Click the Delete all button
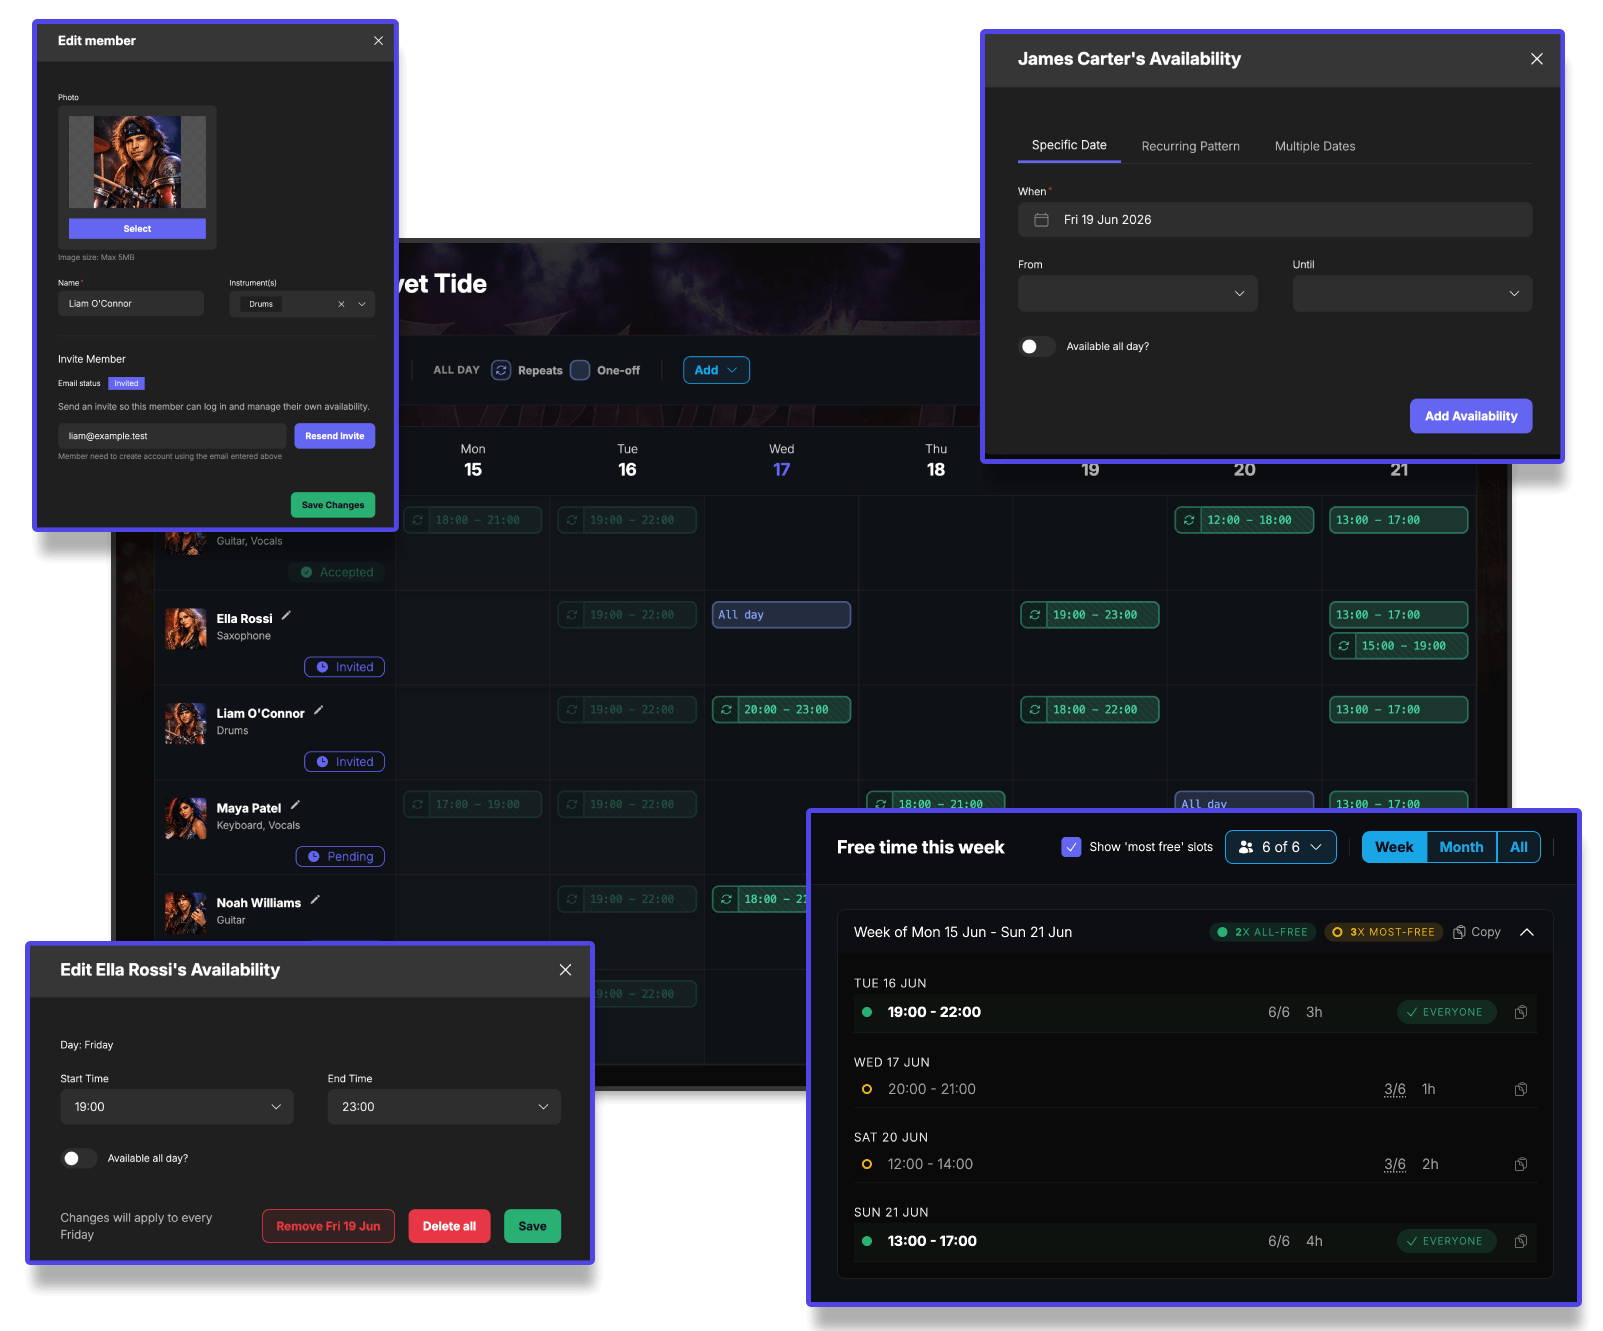Viewport: 1603px width, 1331px height. click(x=449, y=1226)
